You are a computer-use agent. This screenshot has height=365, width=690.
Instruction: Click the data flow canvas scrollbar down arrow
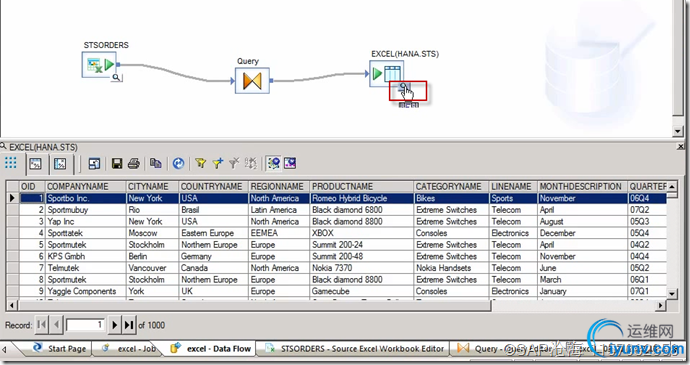678,131
